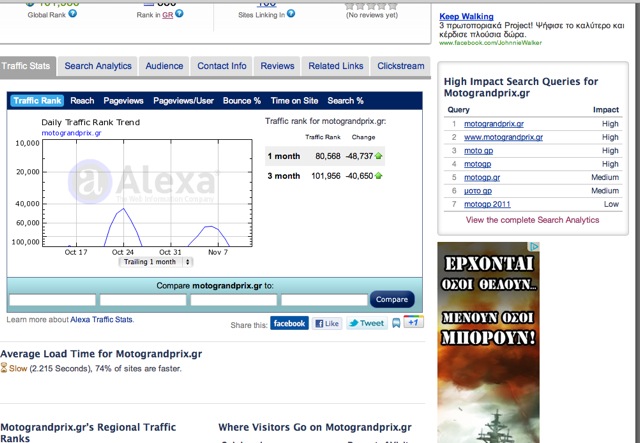Open the Related Links tab
Screen dimensions: 640x443
tap(336, 66)
